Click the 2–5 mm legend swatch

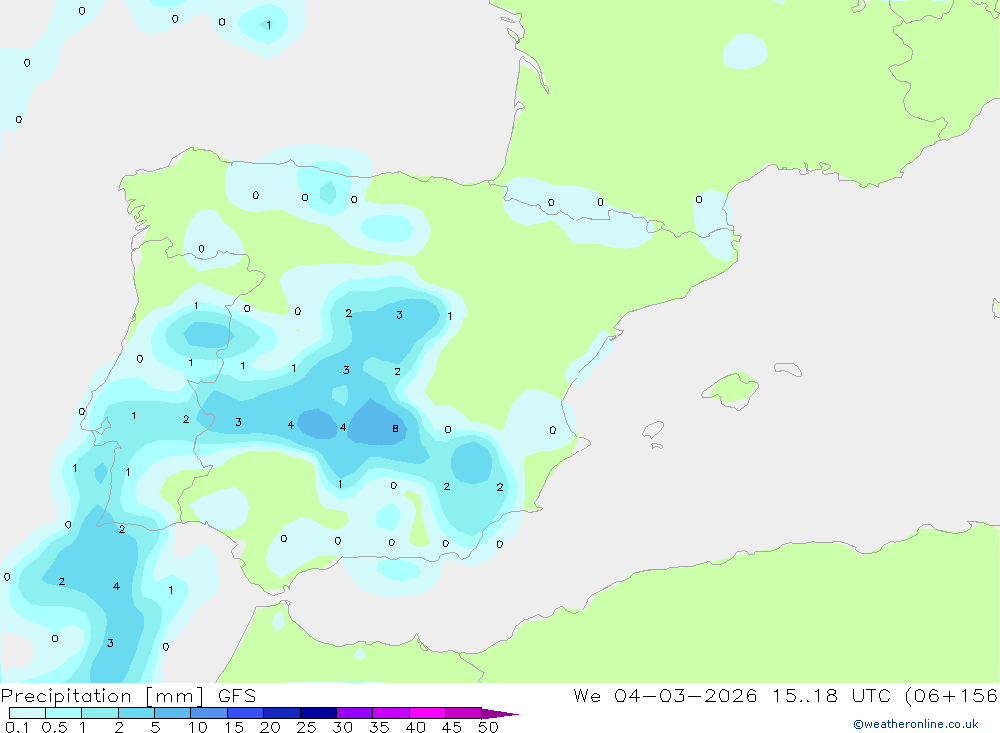(136, 713)
